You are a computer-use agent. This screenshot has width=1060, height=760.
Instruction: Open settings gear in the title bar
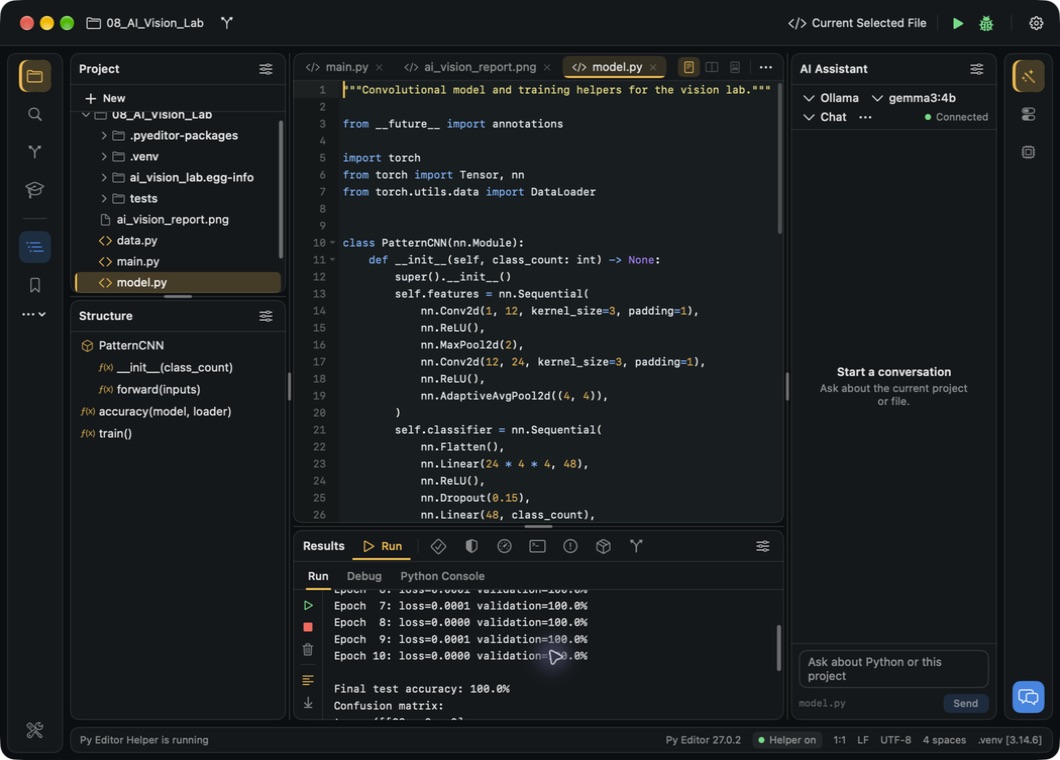(x=1036, y=23)
